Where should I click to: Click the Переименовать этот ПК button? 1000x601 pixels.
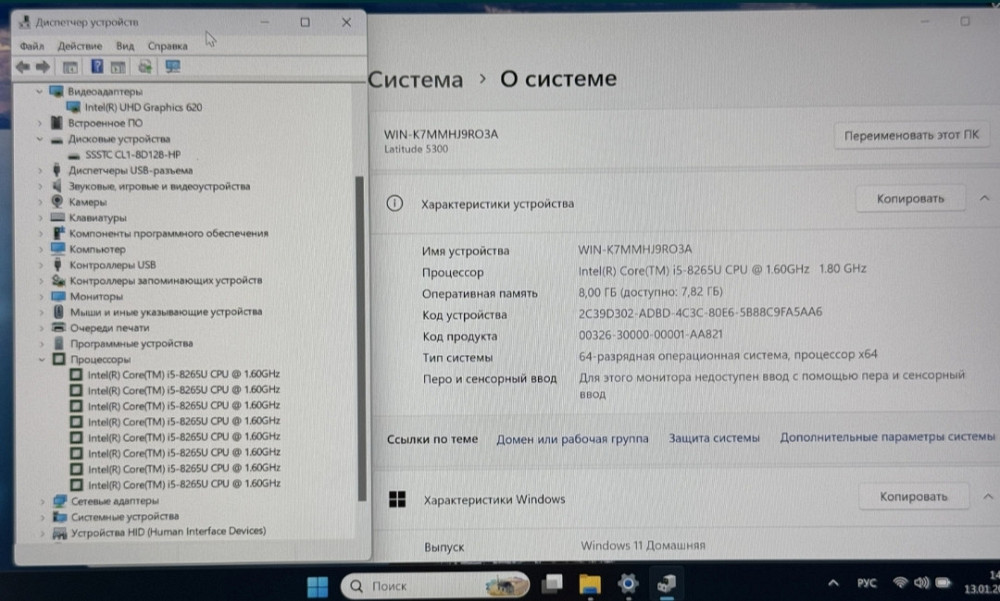(x=913, y=135)
